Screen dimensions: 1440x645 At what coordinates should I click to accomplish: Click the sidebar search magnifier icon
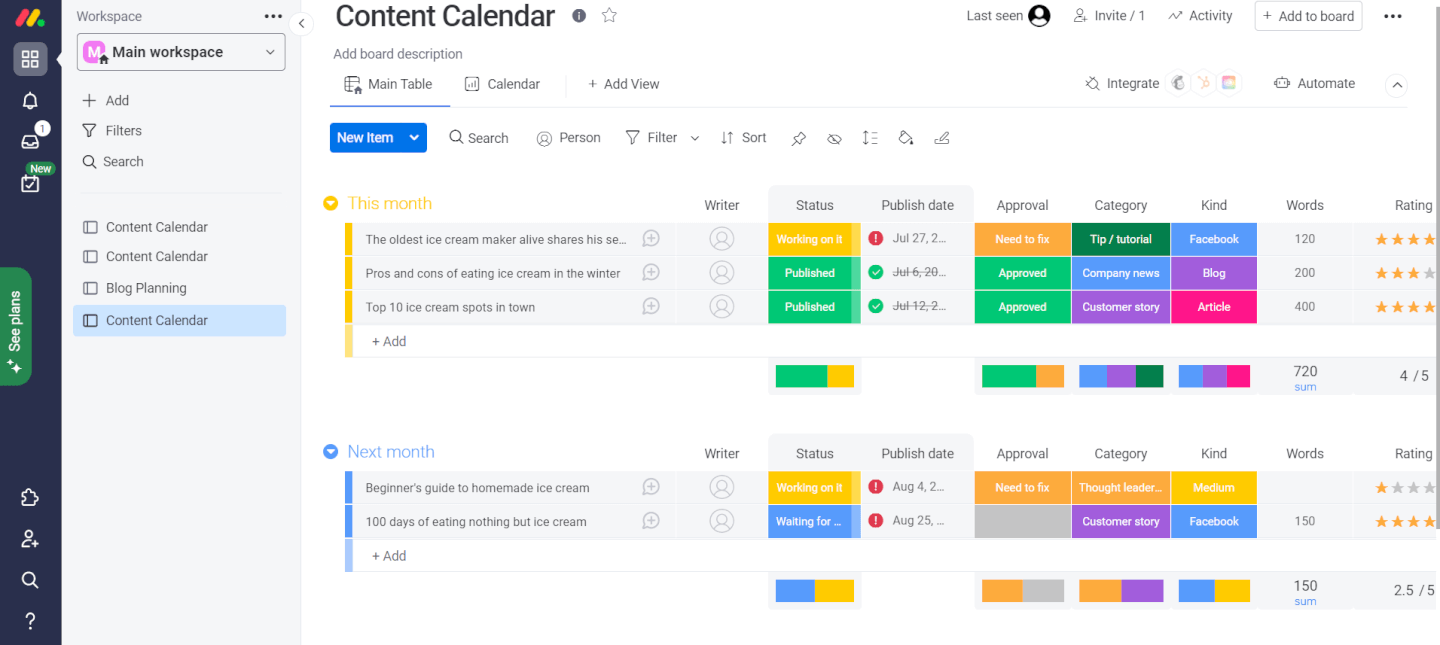click(30, 580)
